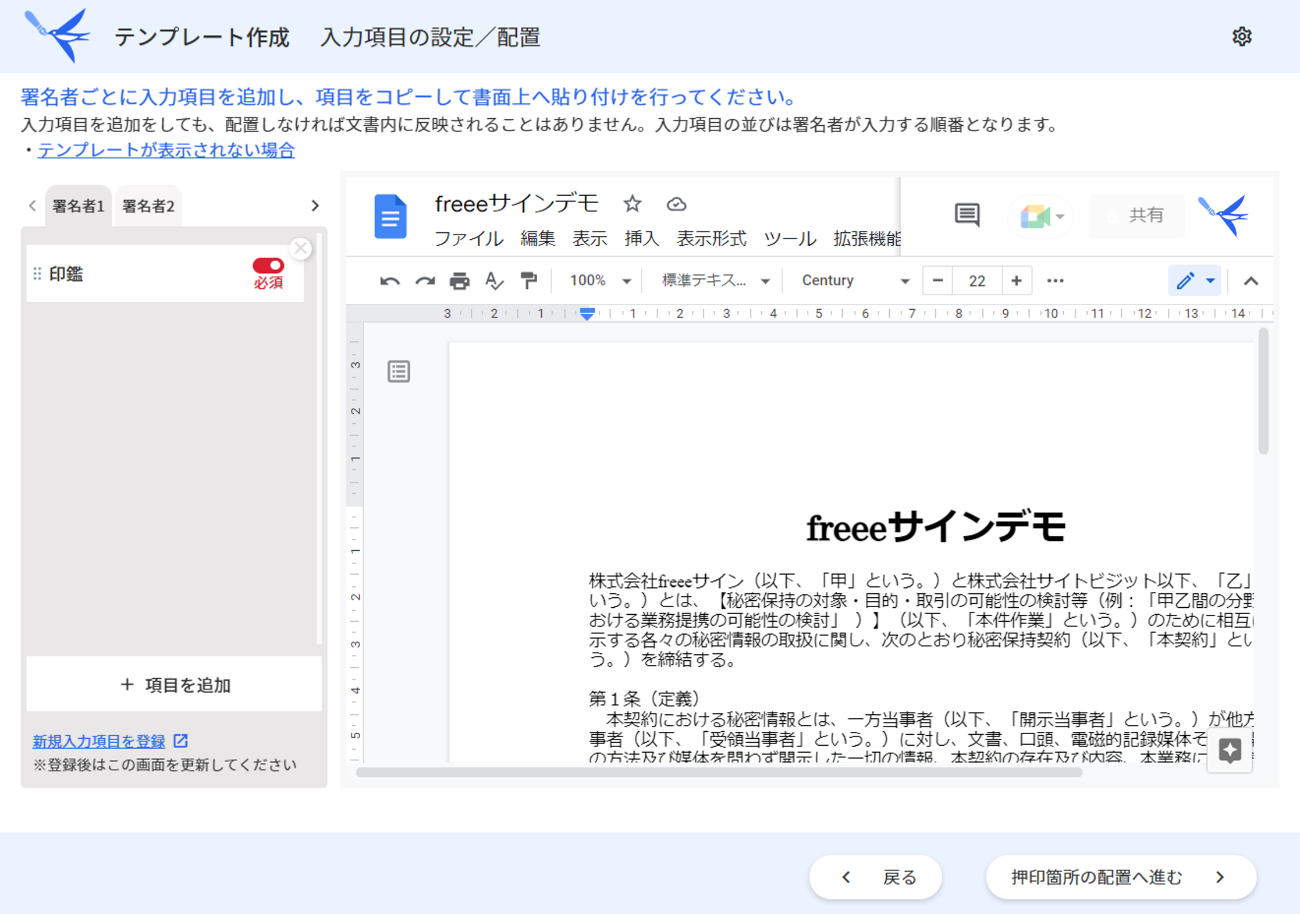Open the ツール menu
Screen dimensions: 1300x914
(x=790, y=239)
